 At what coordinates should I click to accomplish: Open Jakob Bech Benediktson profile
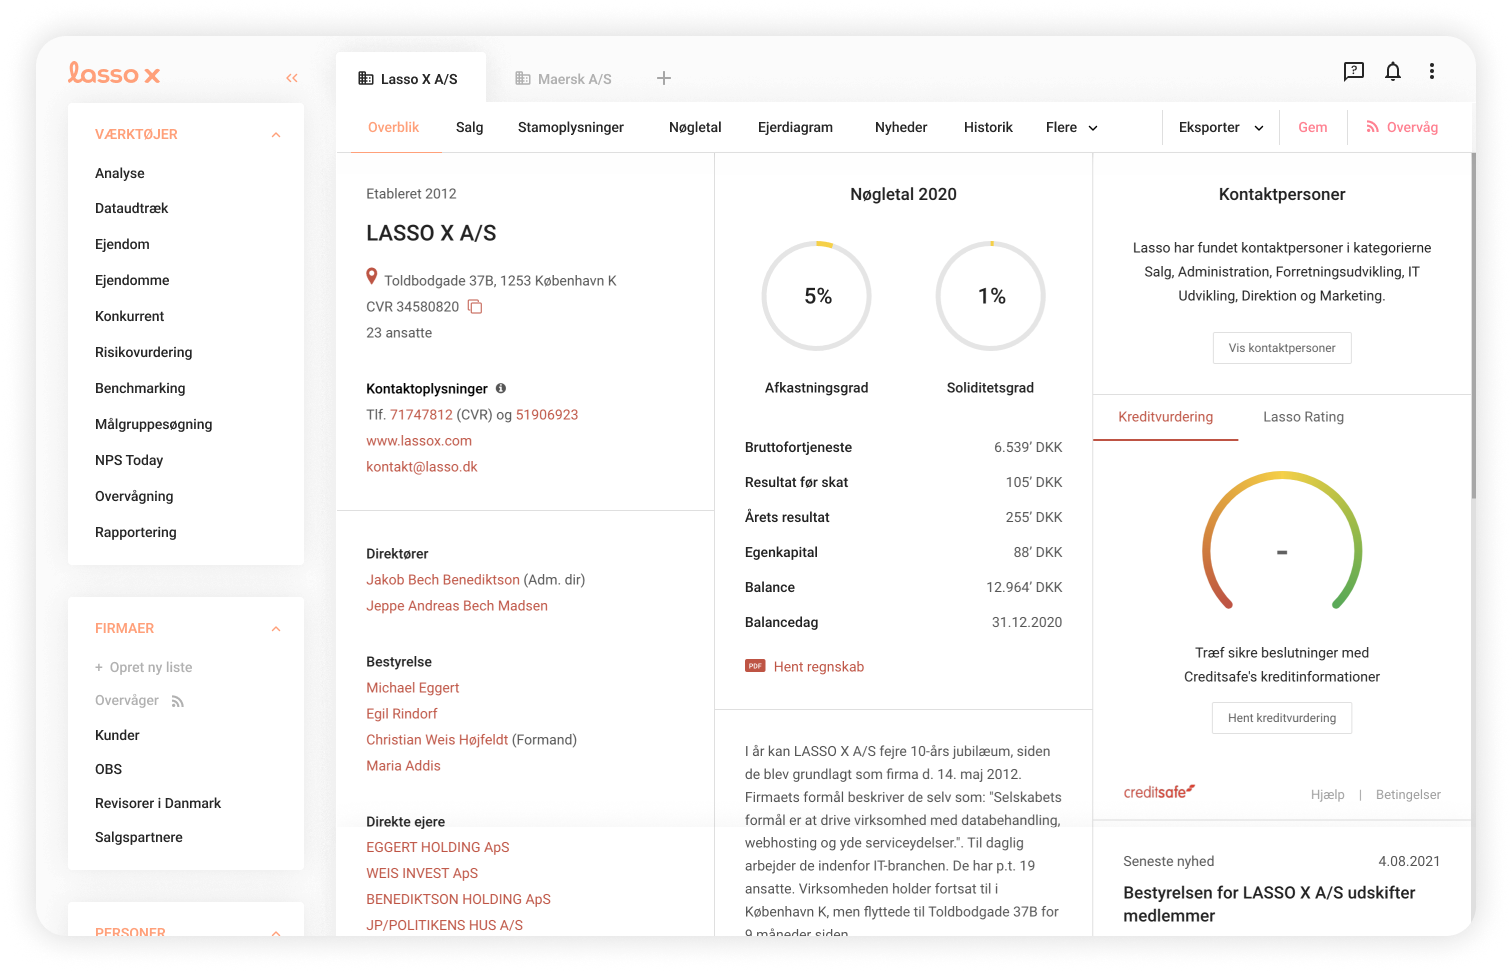point(443,580)
